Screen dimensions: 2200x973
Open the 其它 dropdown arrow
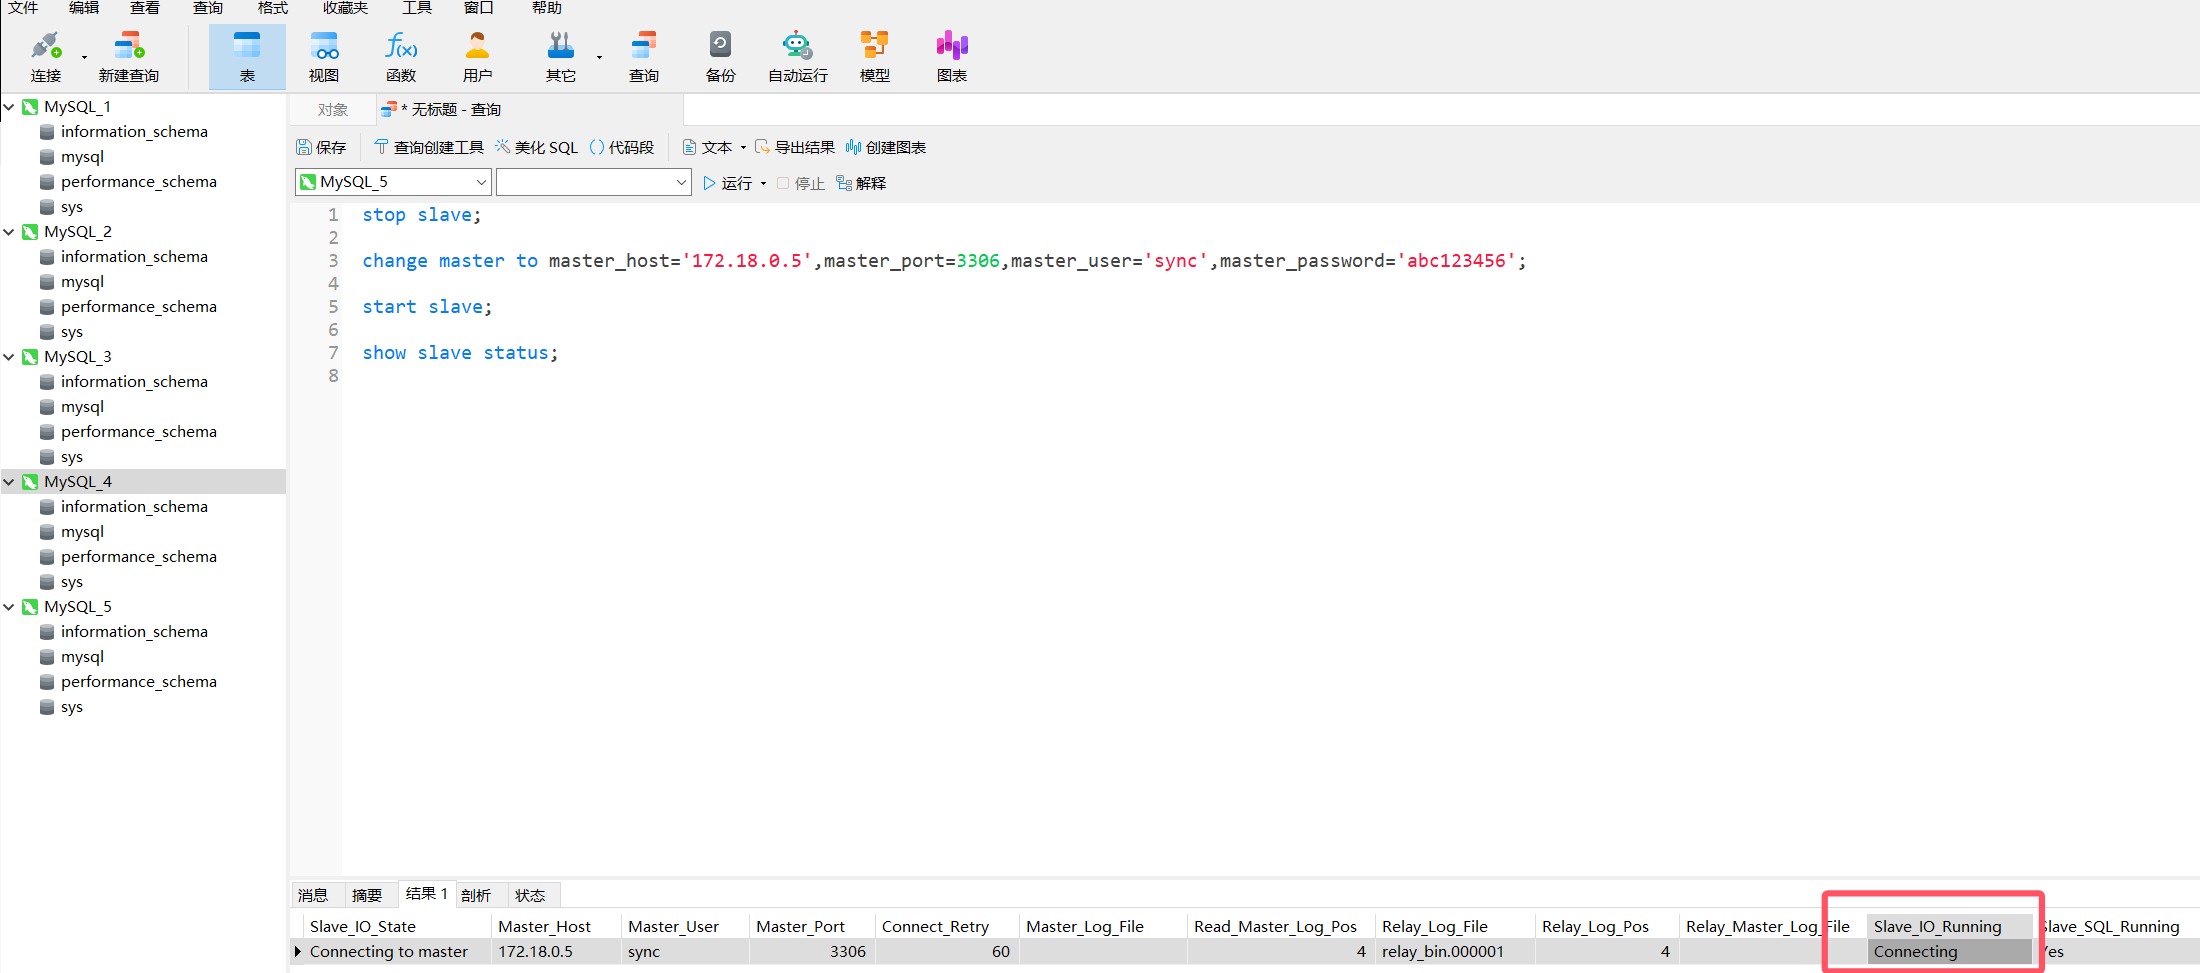coord(599,57)
